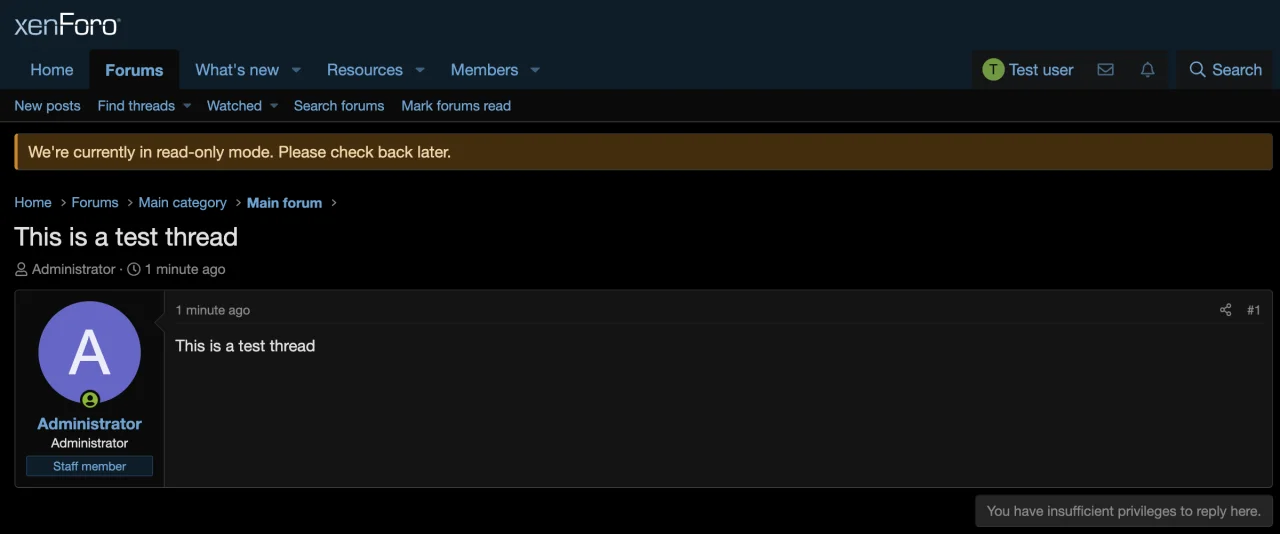The image size is (1280, 534).
Task: Open the Find threads submenu
Action: 144,106
